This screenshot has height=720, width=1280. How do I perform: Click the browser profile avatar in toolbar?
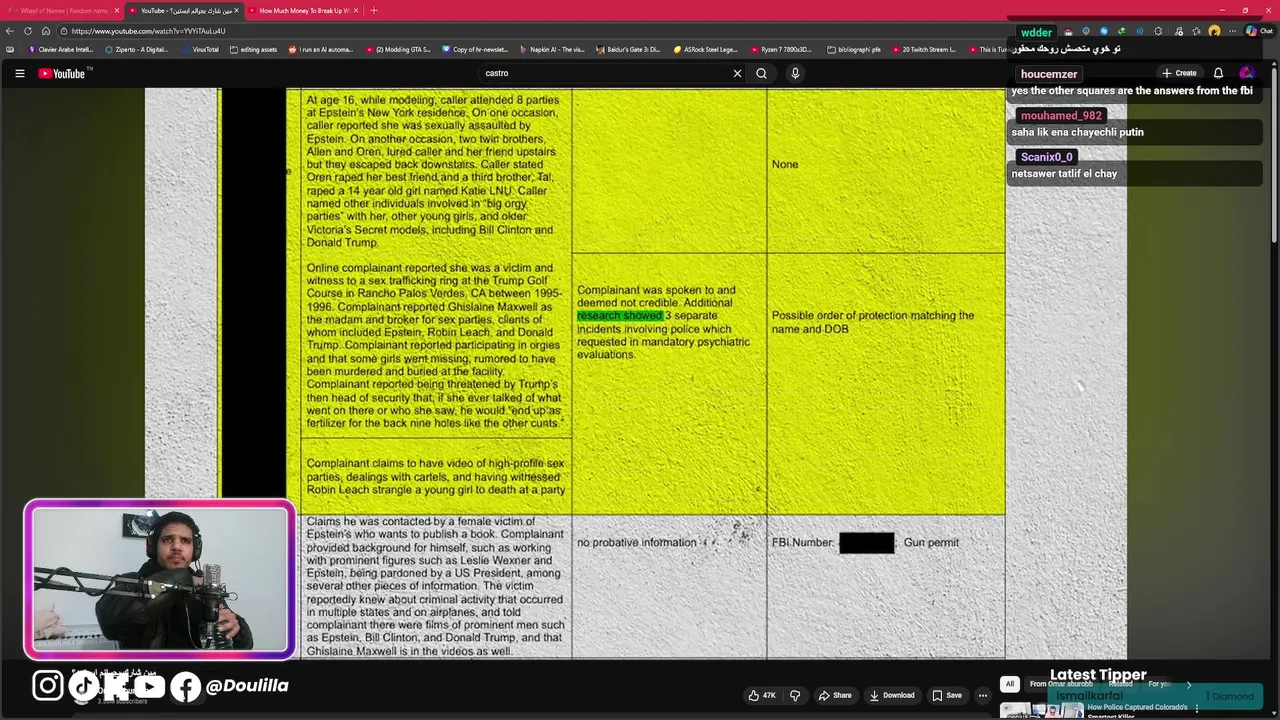coord(1214,31)
